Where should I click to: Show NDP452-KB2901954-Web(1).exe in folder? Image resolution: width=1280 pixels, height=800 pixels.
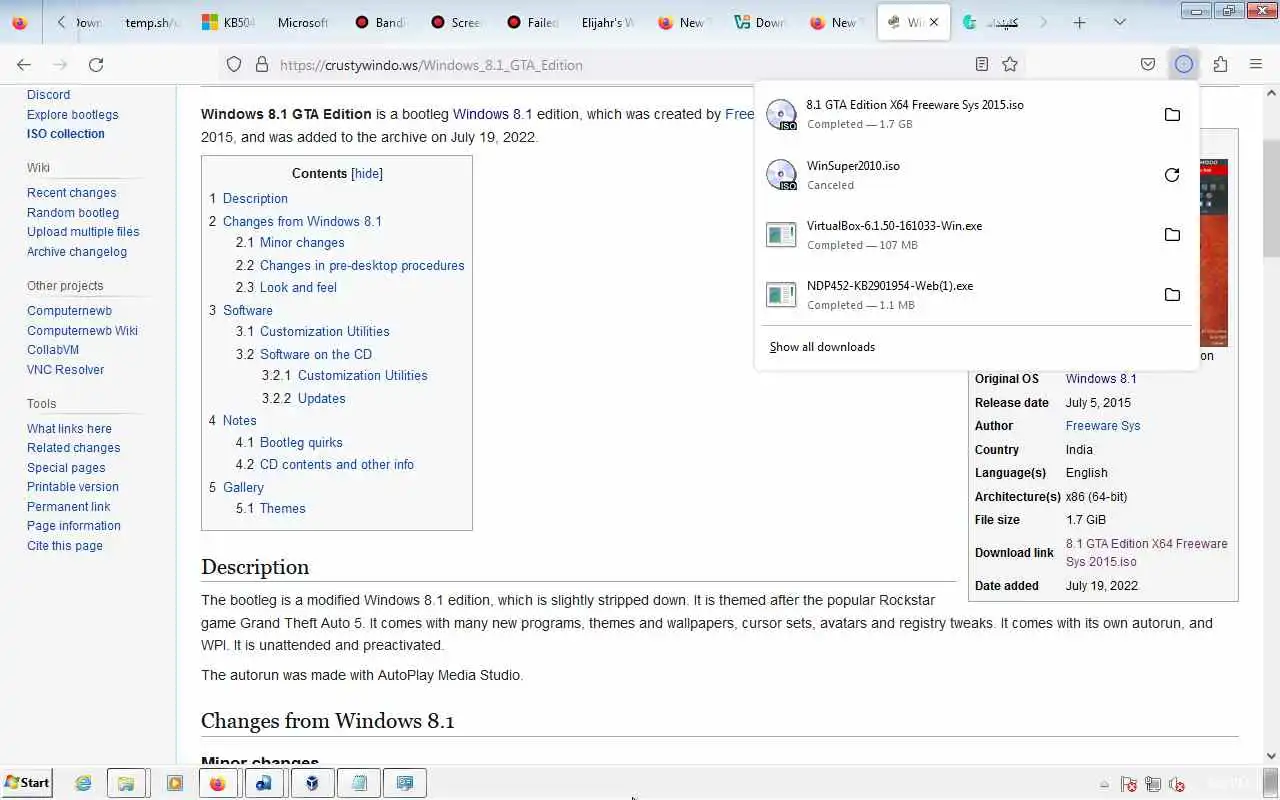pyautogui.click(x=1172, y=295)
